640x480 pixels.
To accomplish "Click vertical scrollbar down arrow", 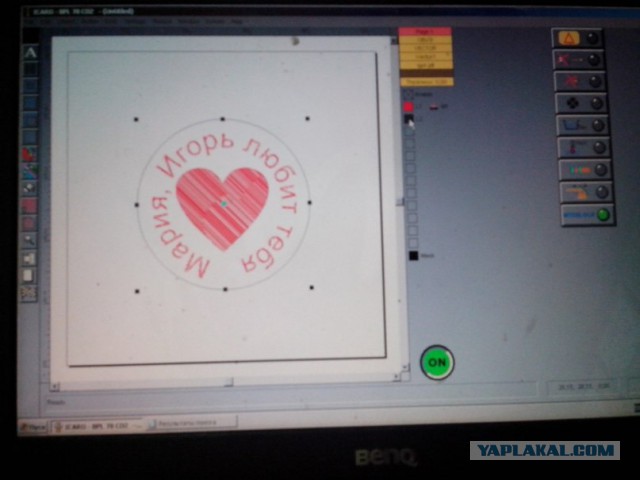I will [x=404, y=367].
